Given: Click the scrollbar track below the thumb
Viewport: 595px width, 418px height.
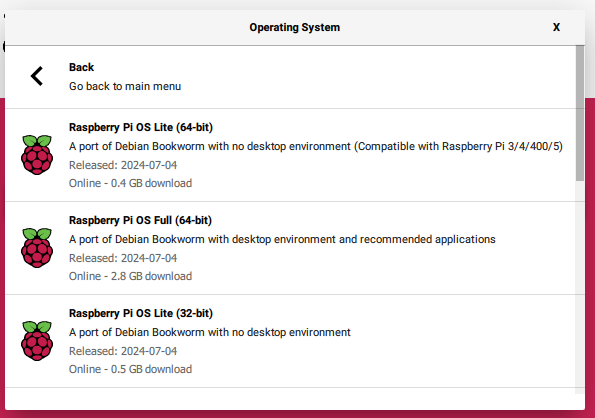Looking at the screenshot, I should (x=579, y=287).
